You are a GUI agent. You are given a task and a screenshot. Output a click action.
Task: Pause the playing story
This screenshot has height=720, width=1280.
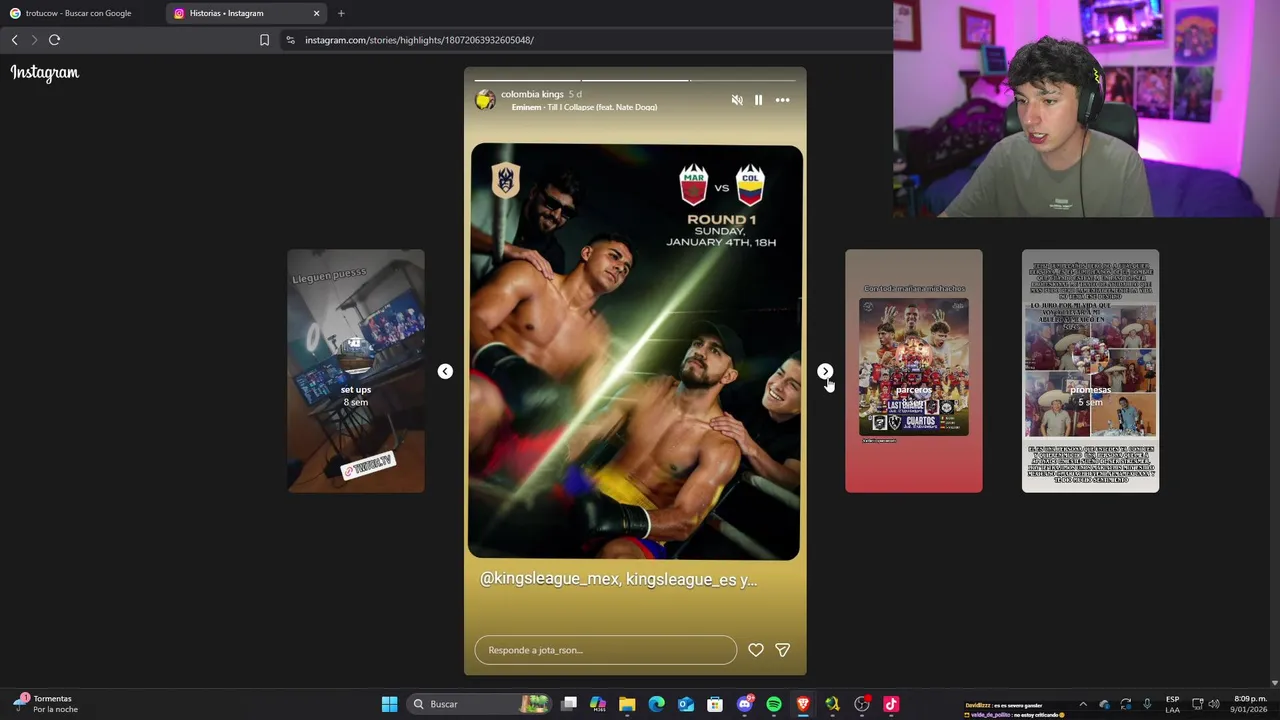tap(758, 100)
